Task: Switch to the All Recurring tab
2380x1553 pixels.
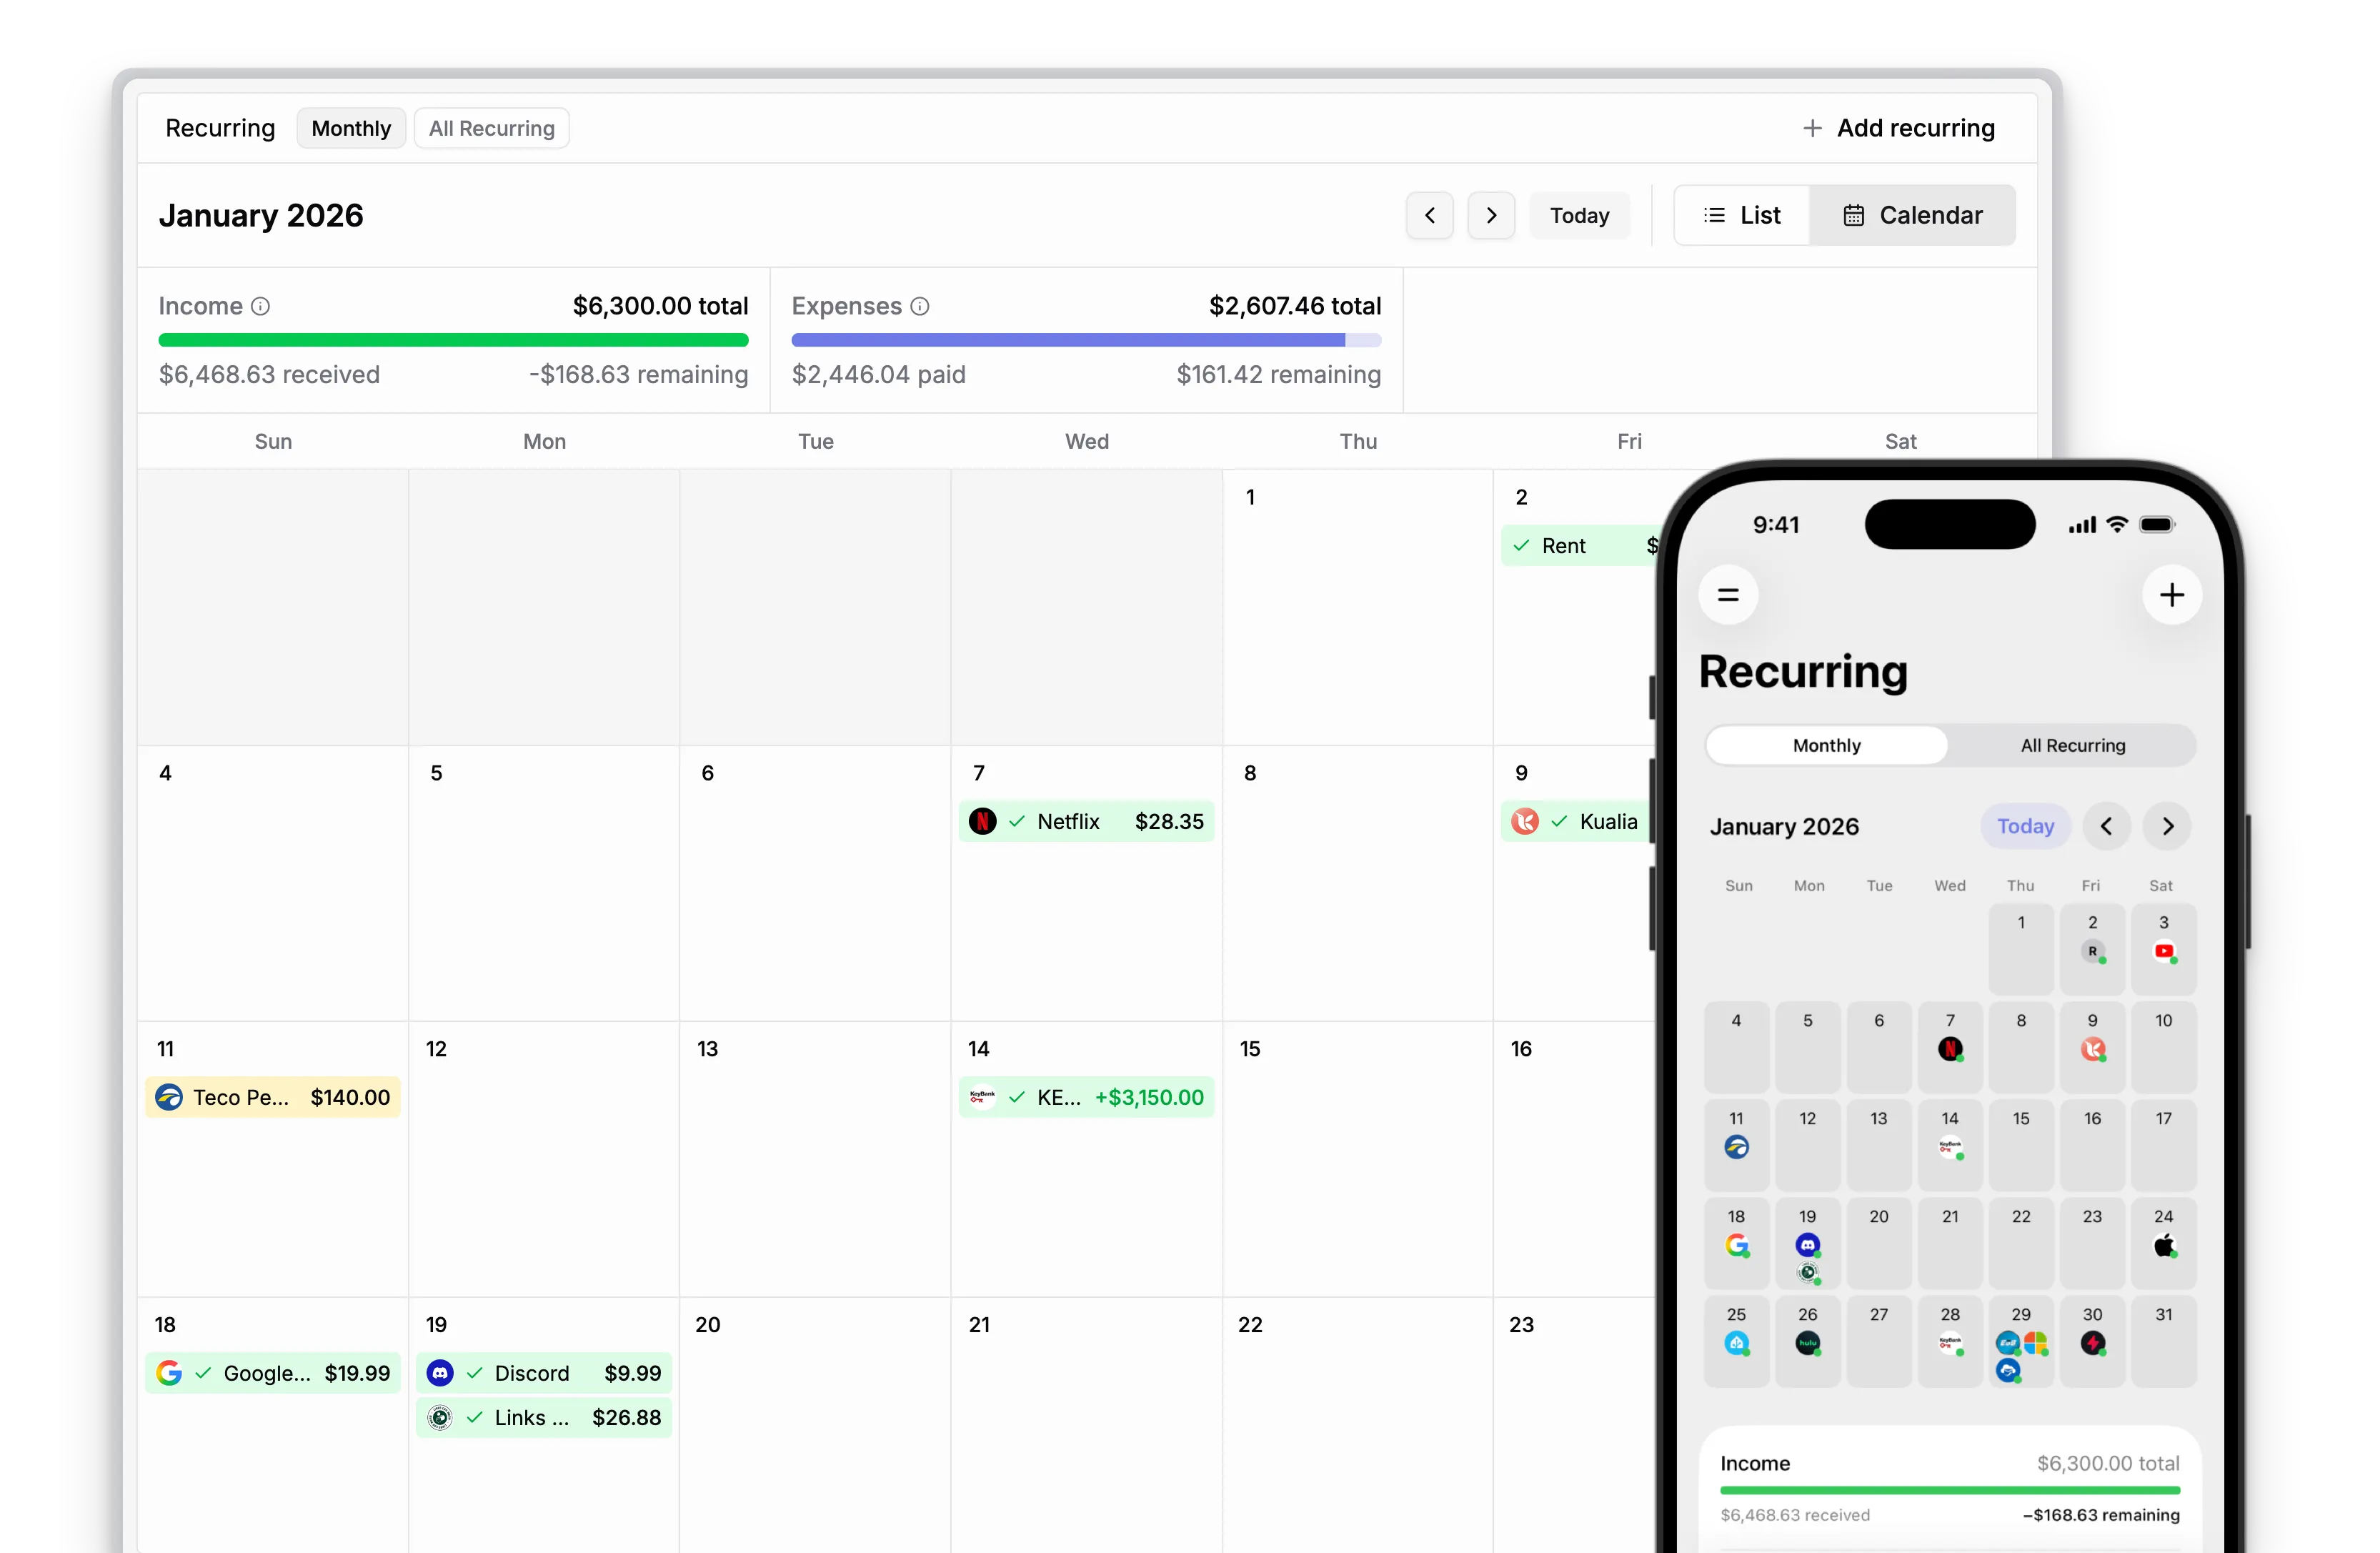Action: coord(491,128)
